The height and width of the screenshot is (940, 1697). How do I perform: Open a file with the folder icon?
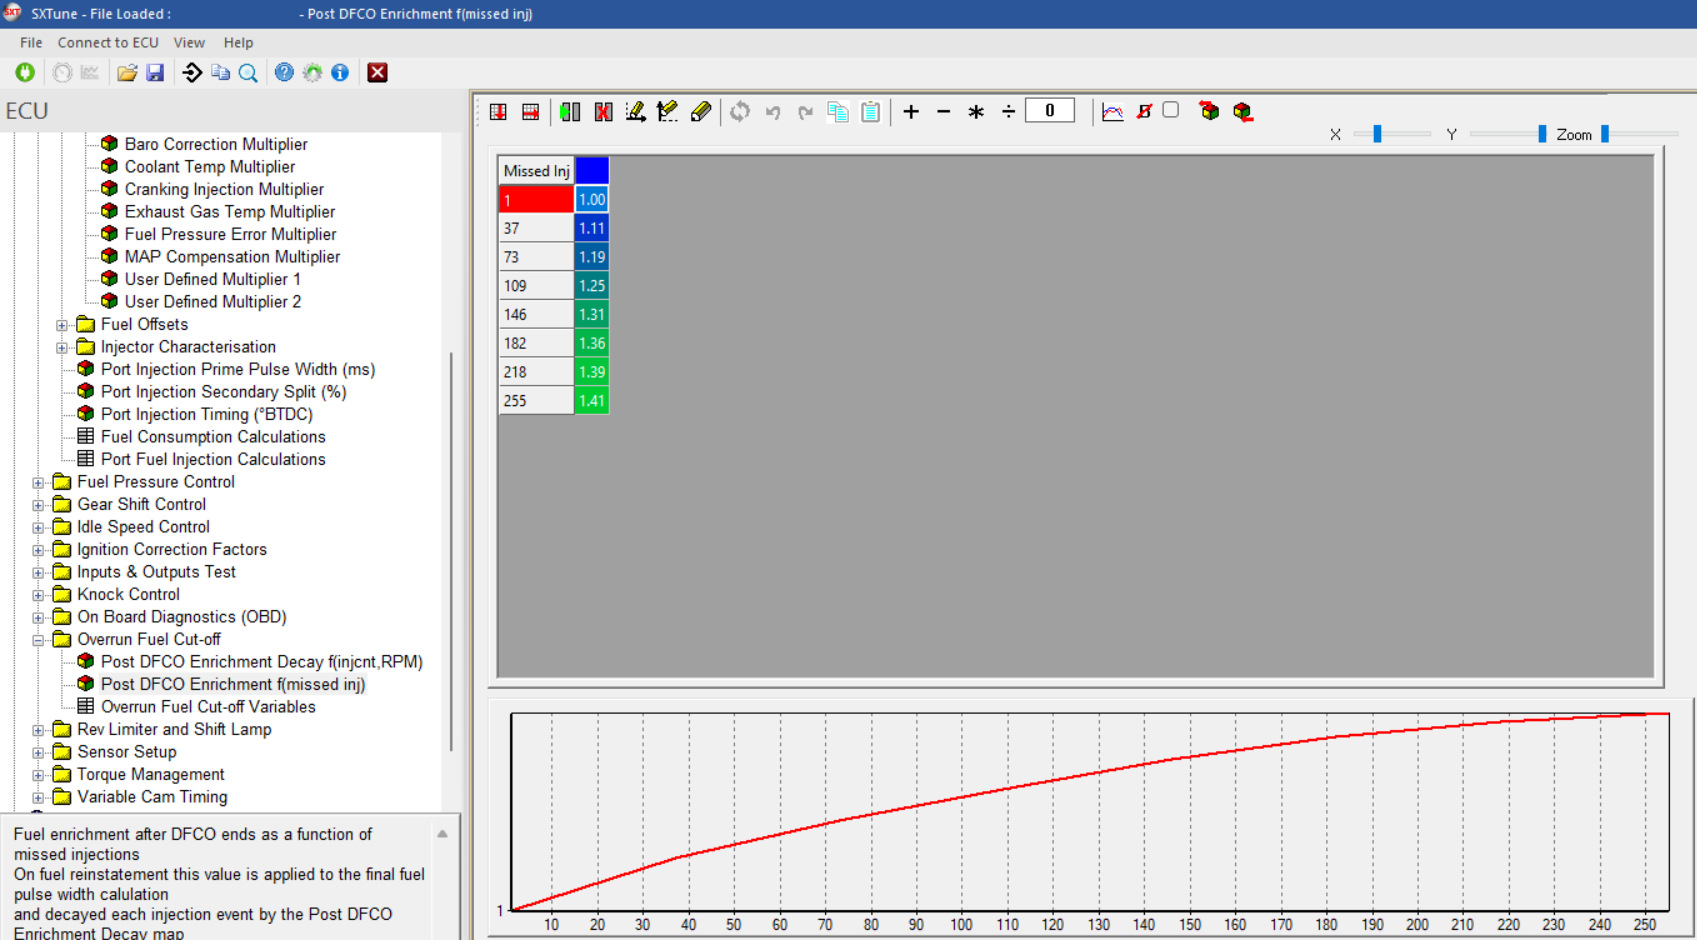(127, 72)
